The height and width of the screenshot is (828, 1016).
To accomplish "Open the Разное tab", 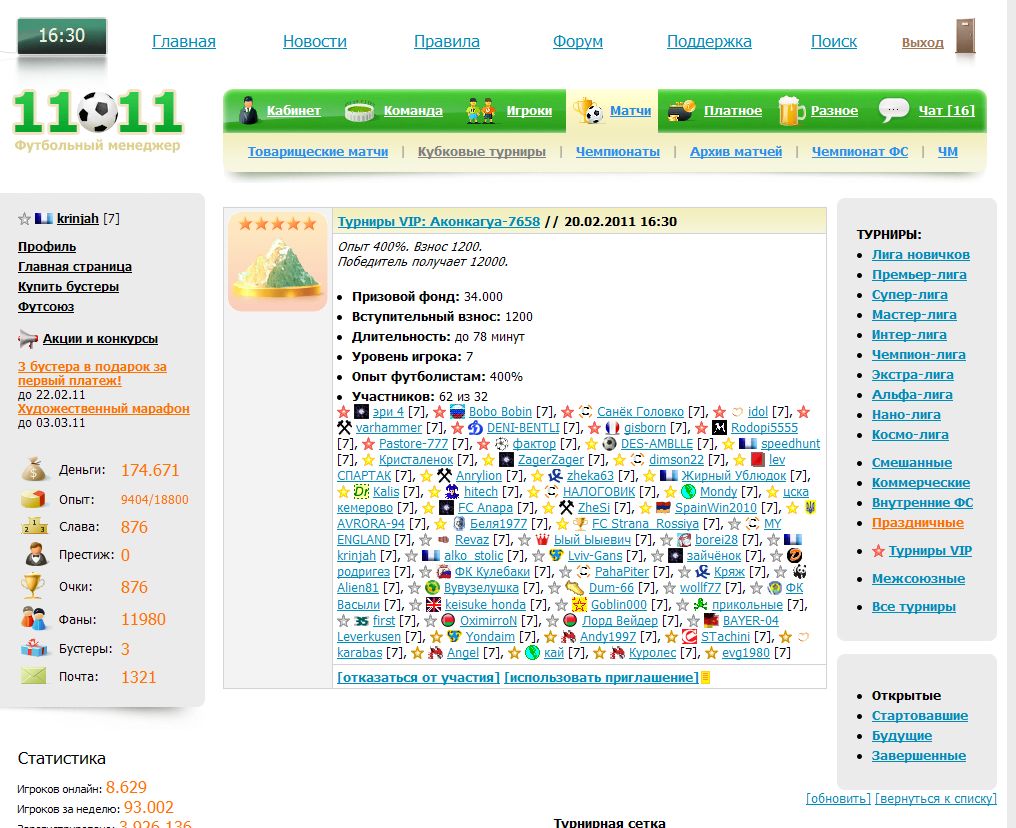I will [x=834, y=111].
